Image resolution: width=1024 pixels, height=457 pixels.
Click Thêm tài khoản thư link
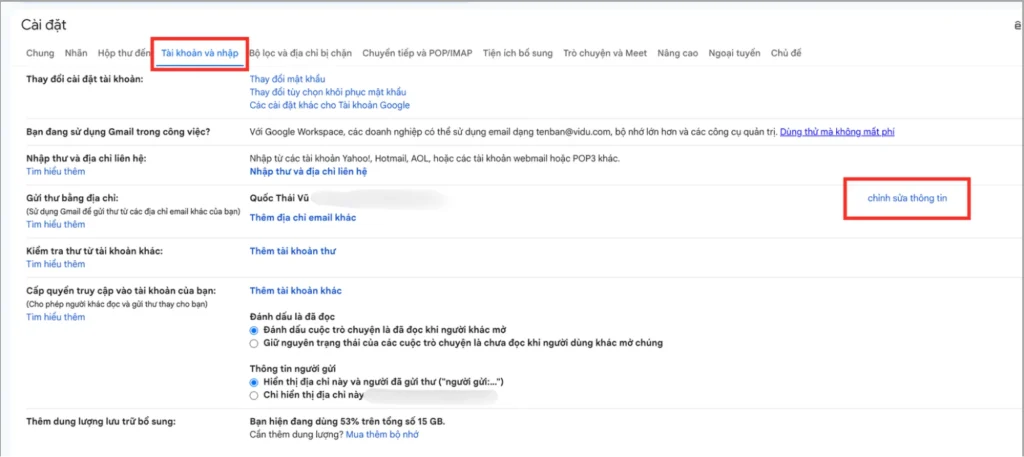[x=293, y=251]
